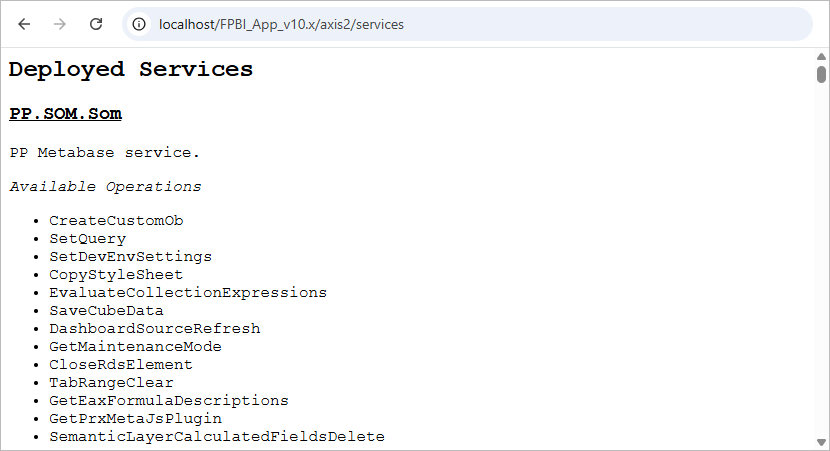
Task: Open the PP.SOM.Som service link
Action: [x=66, y=113]
